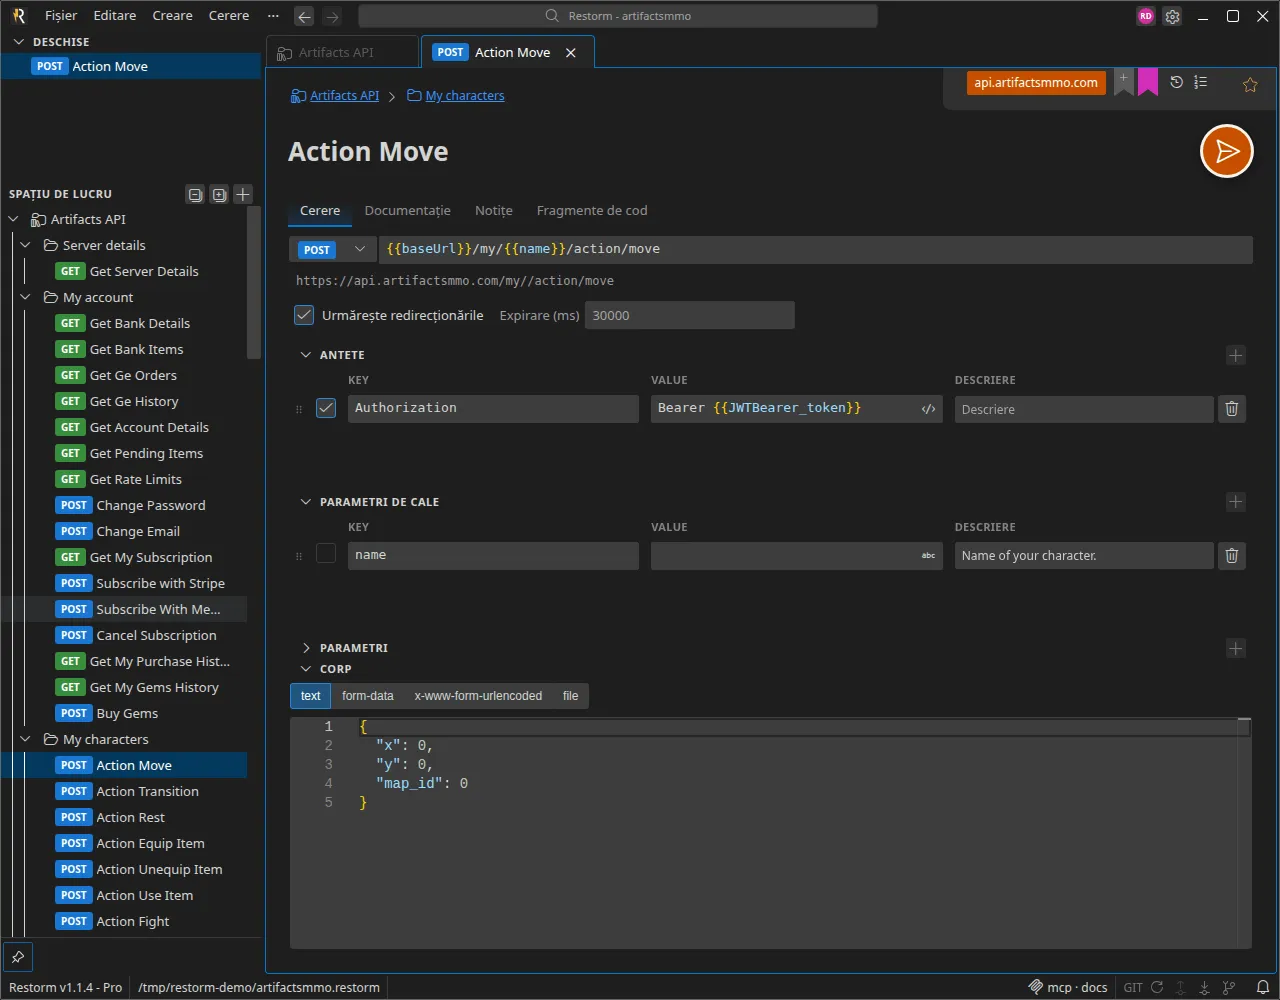Switch to the Documentație tab
Viewport: 1280px width, 1000px height.
[408, 211]
